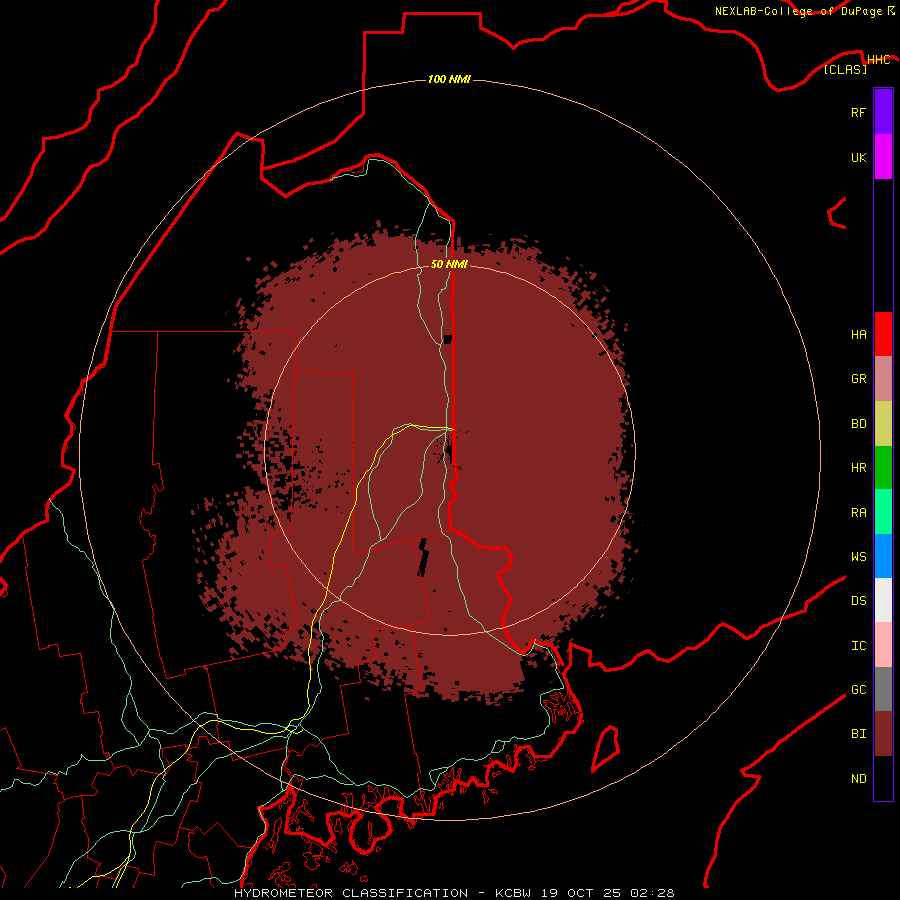Click the 19 OCT 25 date text

tap(581, 893)
